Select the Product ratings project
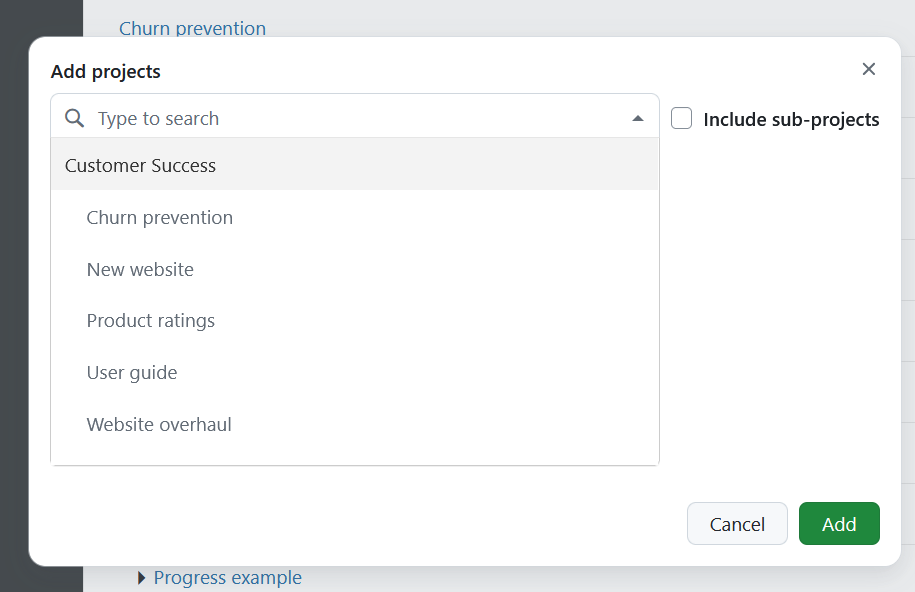Image resolution: width=915 pixels, height=592 pixels. click(x=150, y=320)
